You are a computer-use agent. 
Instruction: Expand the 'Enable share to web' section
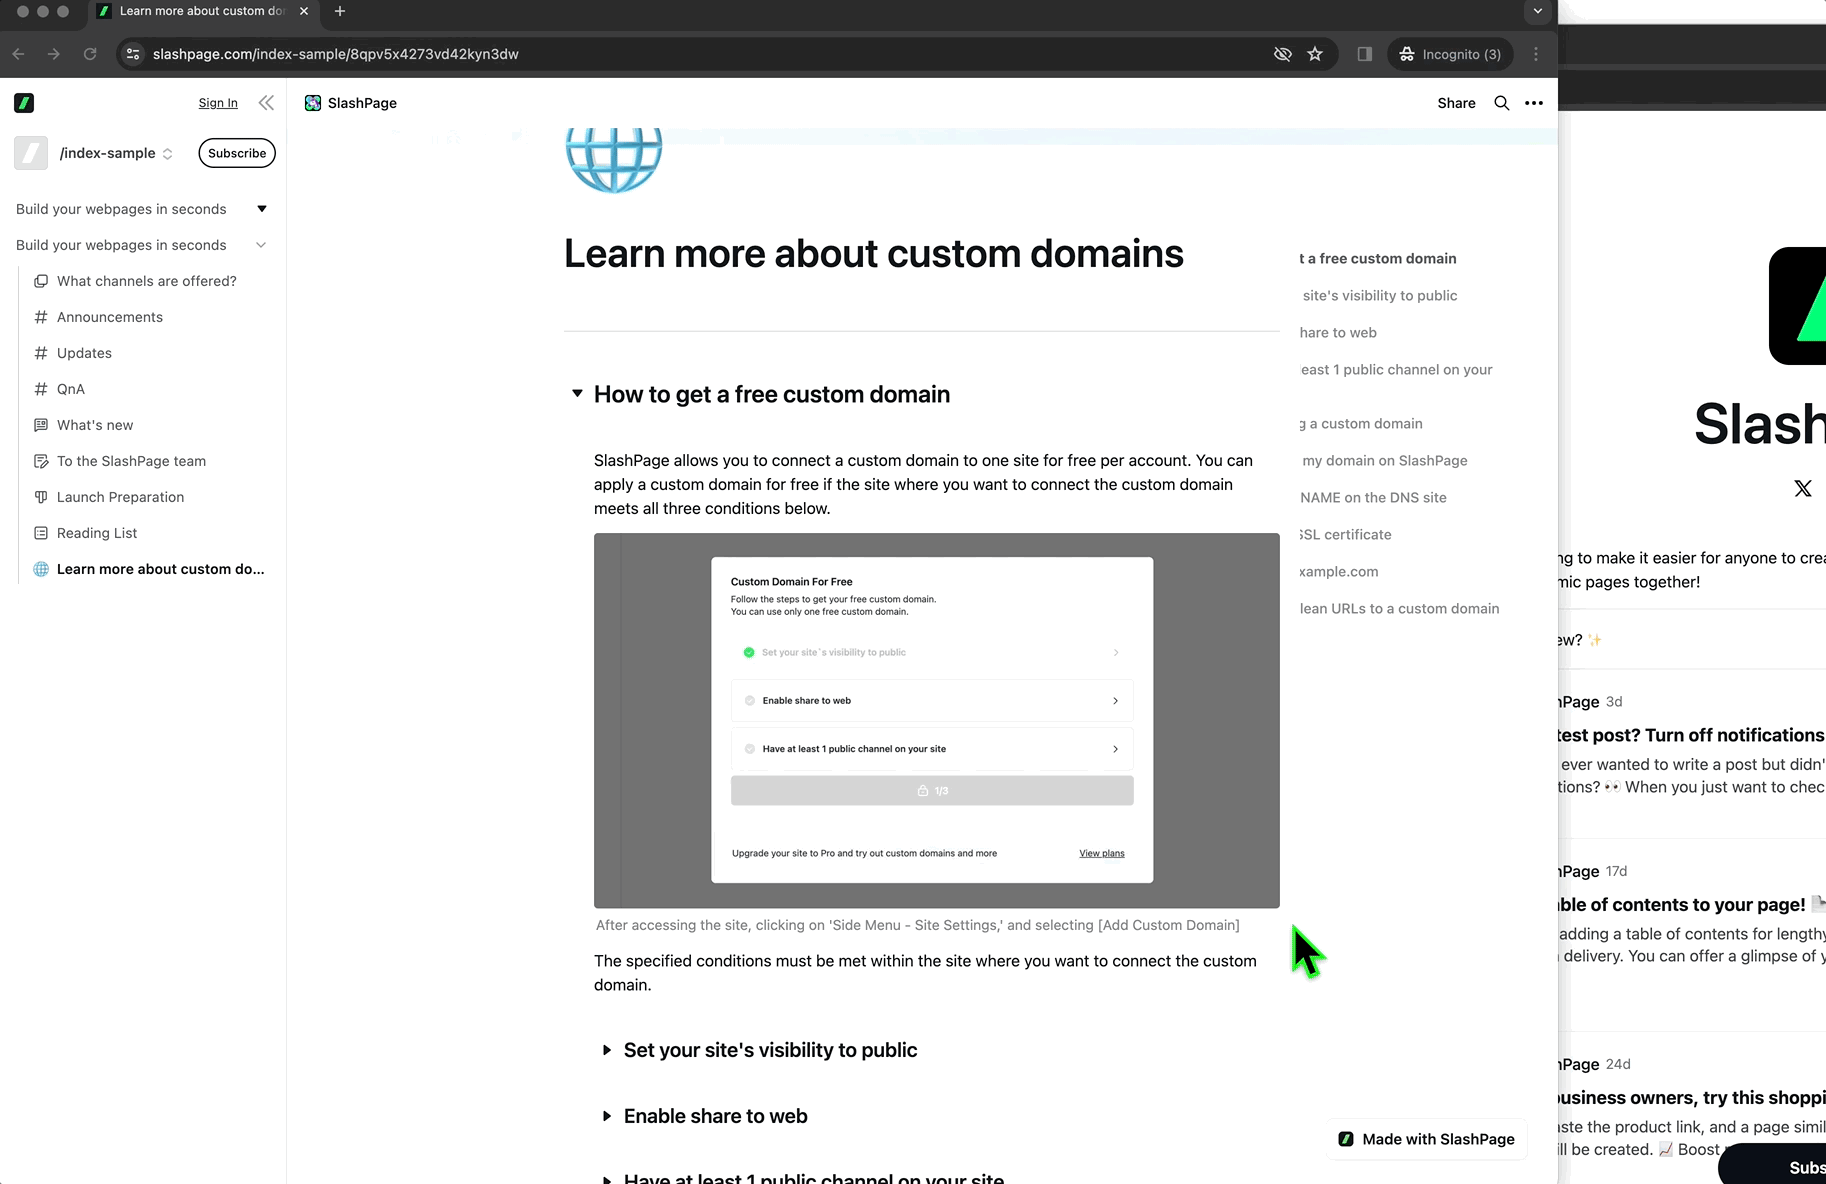[x=606, y=1116]
